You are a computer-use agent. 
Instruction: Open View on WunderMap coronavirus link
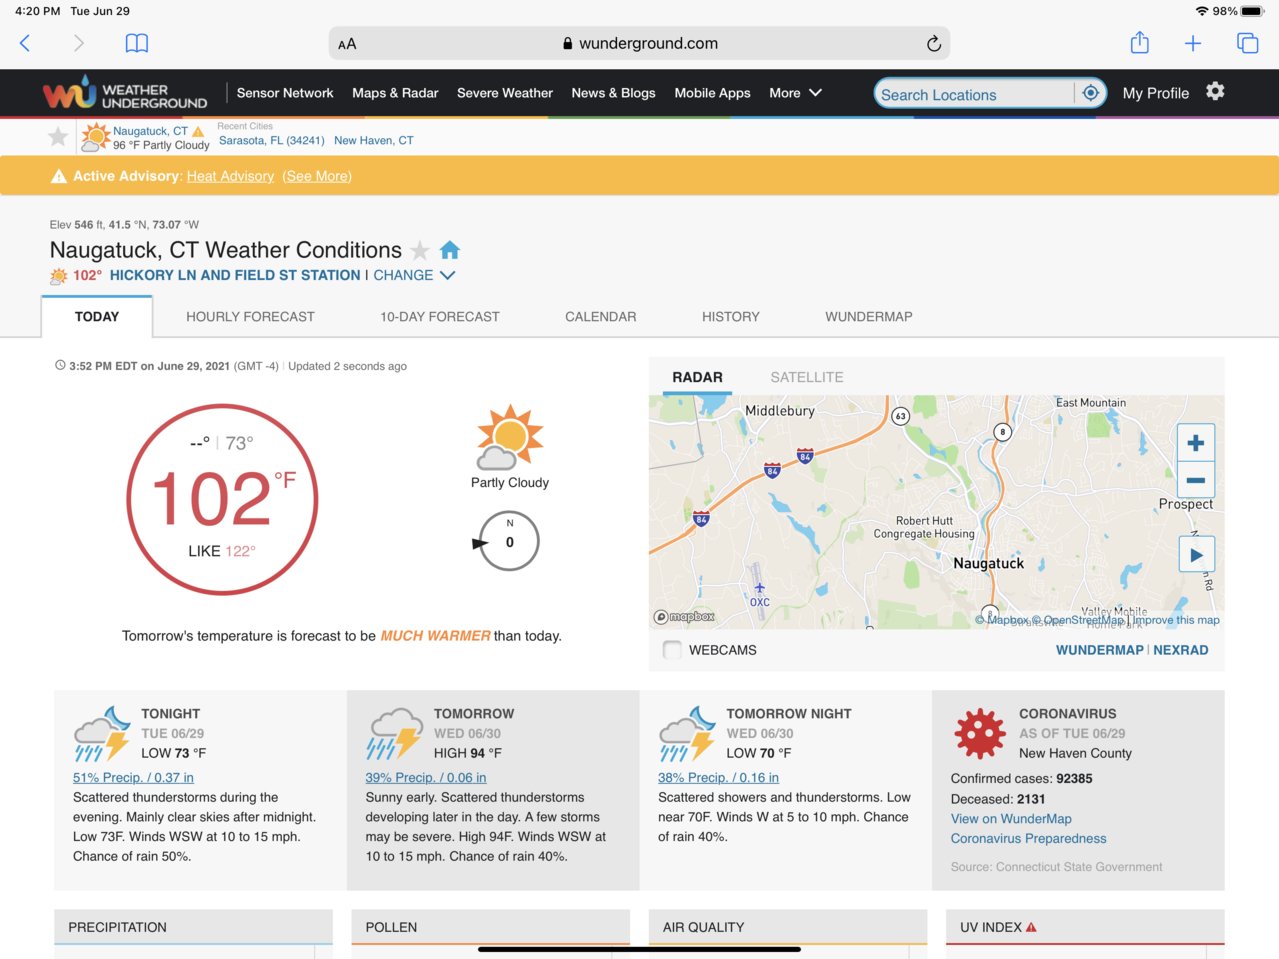tap(1011, 819)
